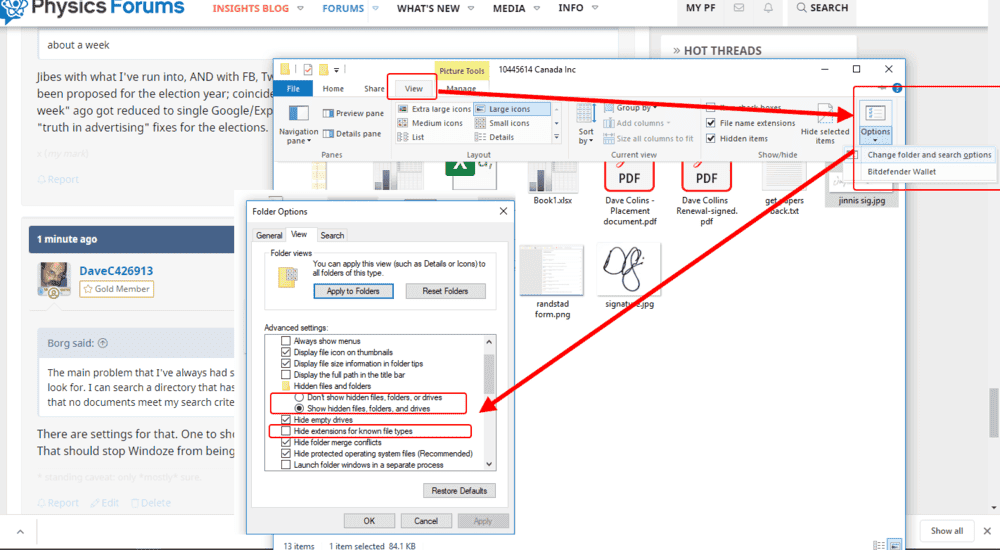The image size is (1000, 550).
Task: Check Hide extensions for known file types
Action: point(286,431)
